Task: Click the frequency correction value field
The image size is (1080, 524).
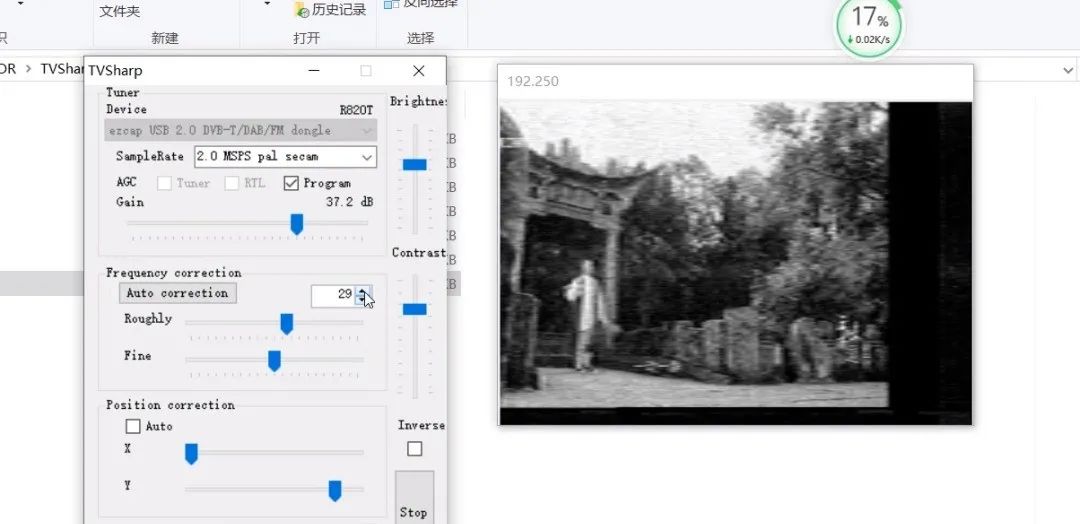Action: (333, 295)
